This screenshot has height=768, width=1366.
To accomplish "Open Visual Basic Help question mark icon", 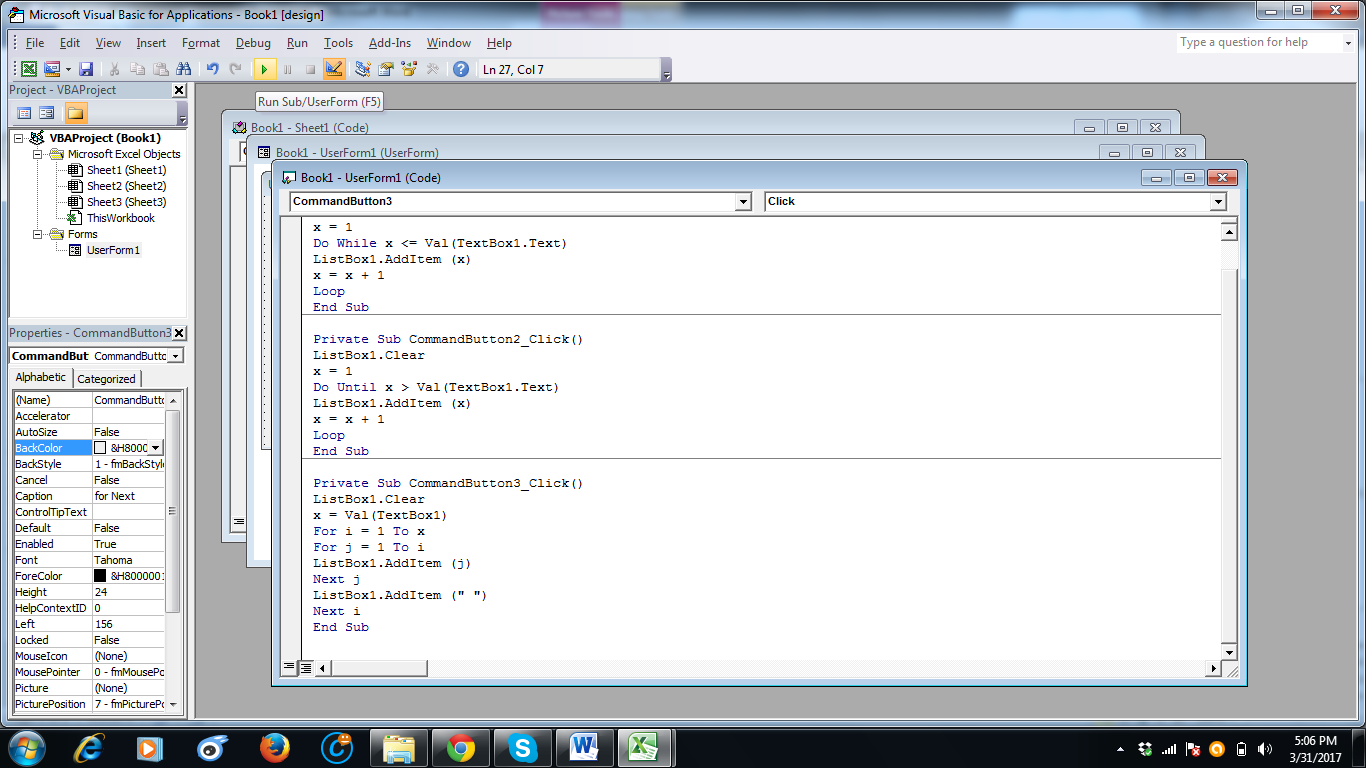I will click(x=461, y=69).
